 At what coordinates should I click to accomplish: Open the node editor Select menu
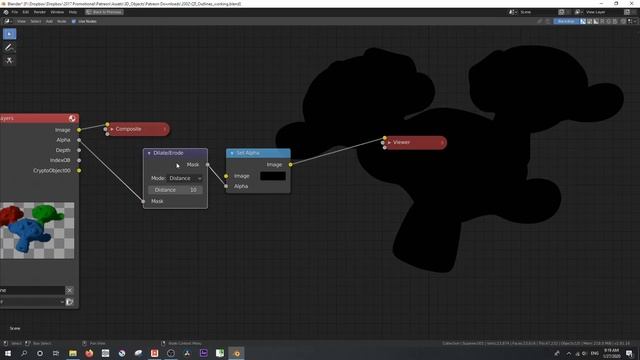click(x=36, y=21)
